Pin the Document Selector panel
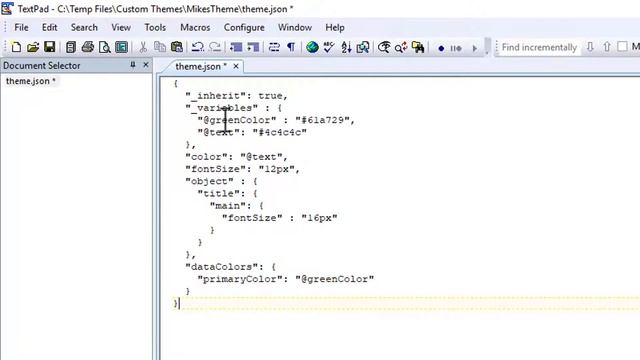The width and height of the screenshot is (640, 360). 133,65
